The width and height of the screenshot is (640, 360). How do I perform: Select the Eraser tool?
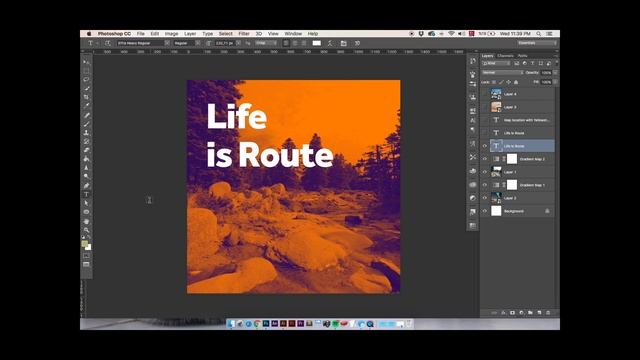[x=86, y=150]
